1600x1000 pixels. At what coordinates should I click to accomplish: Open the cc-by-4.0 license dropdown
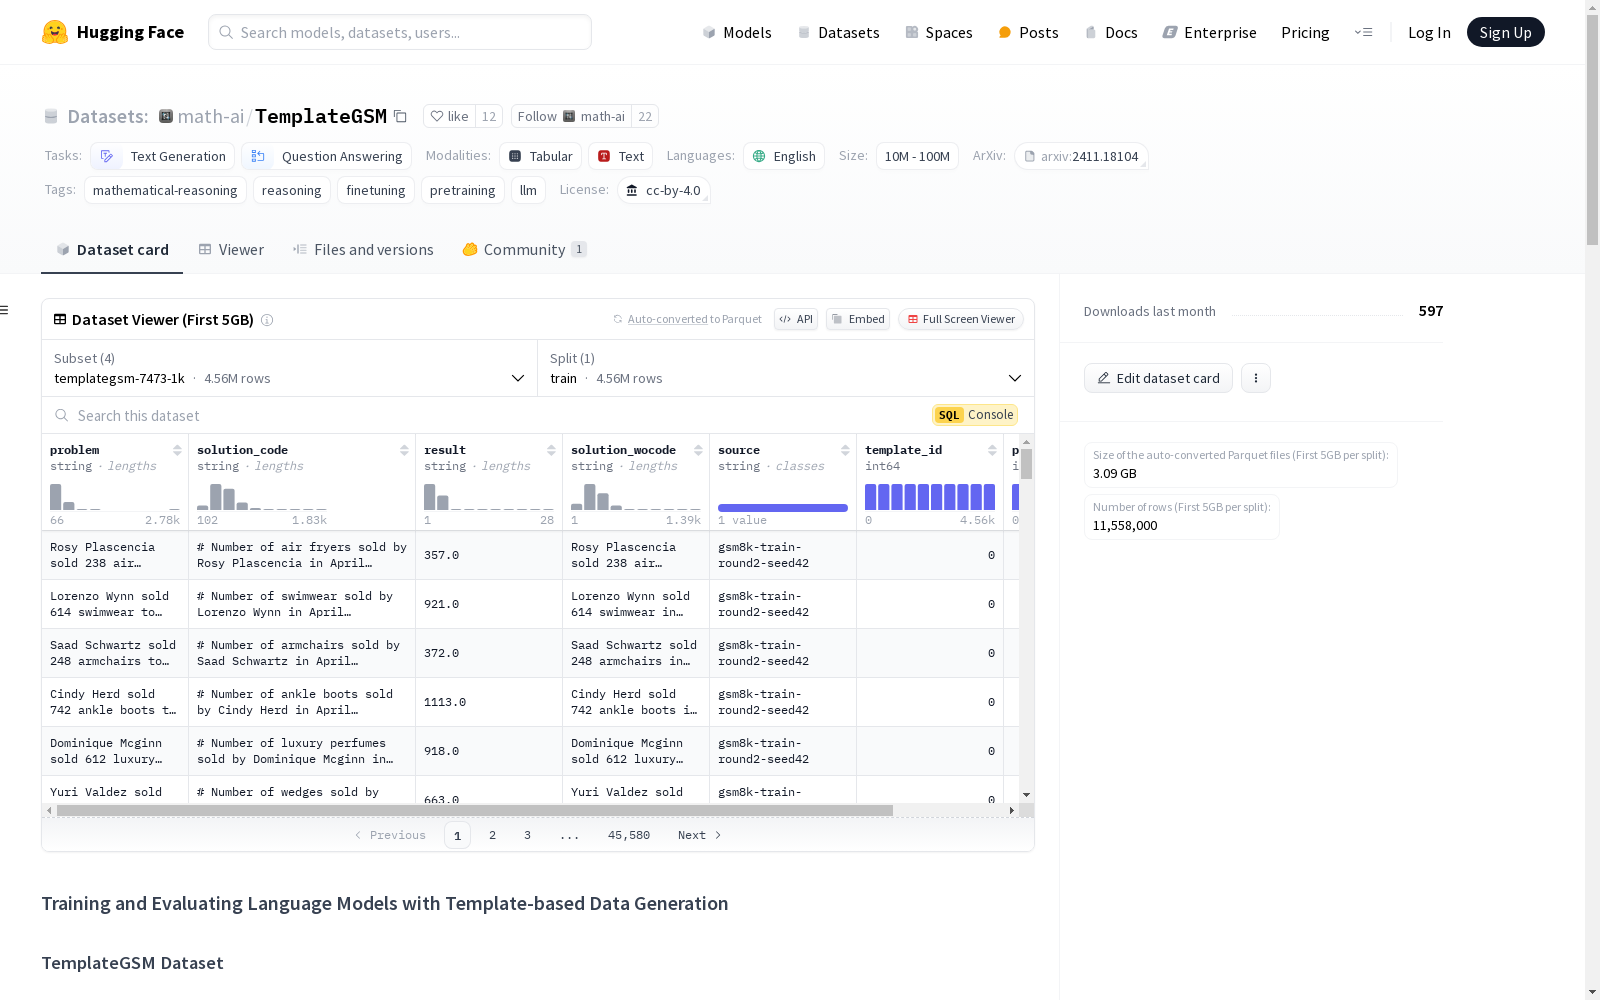(x=664, y=190)
